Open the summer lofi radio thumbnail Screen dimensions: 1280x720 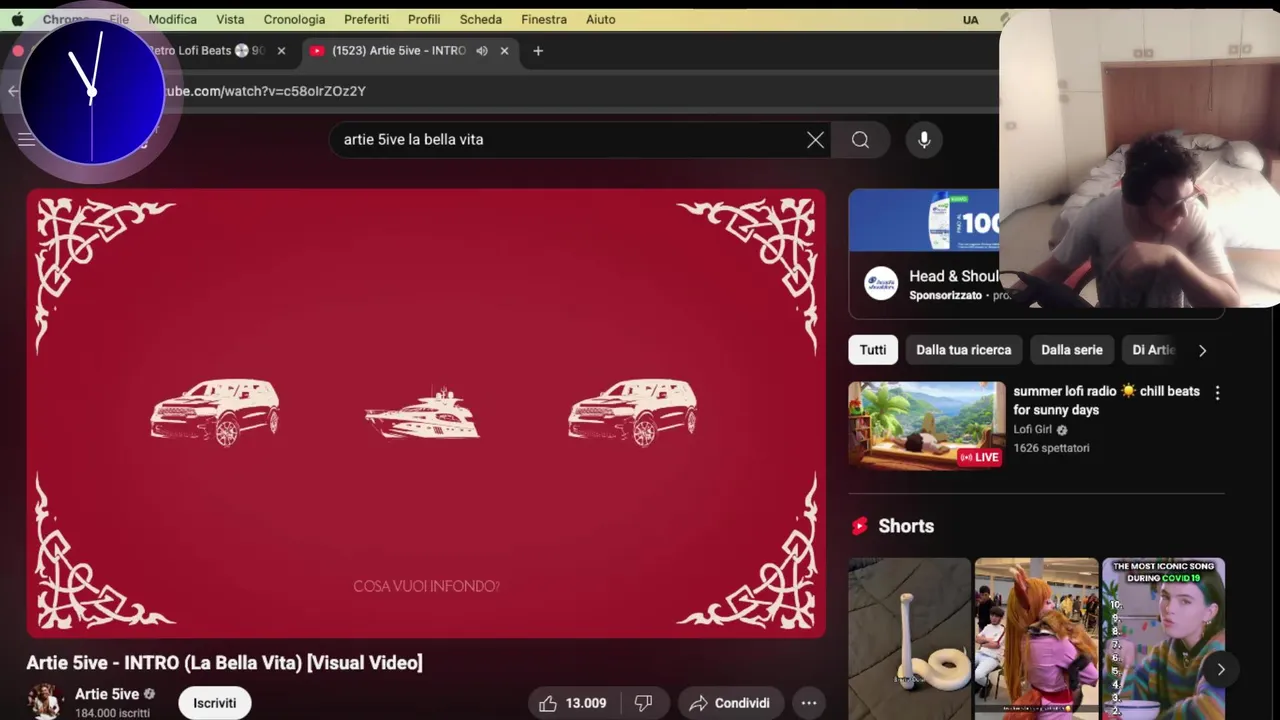(927, 425)
